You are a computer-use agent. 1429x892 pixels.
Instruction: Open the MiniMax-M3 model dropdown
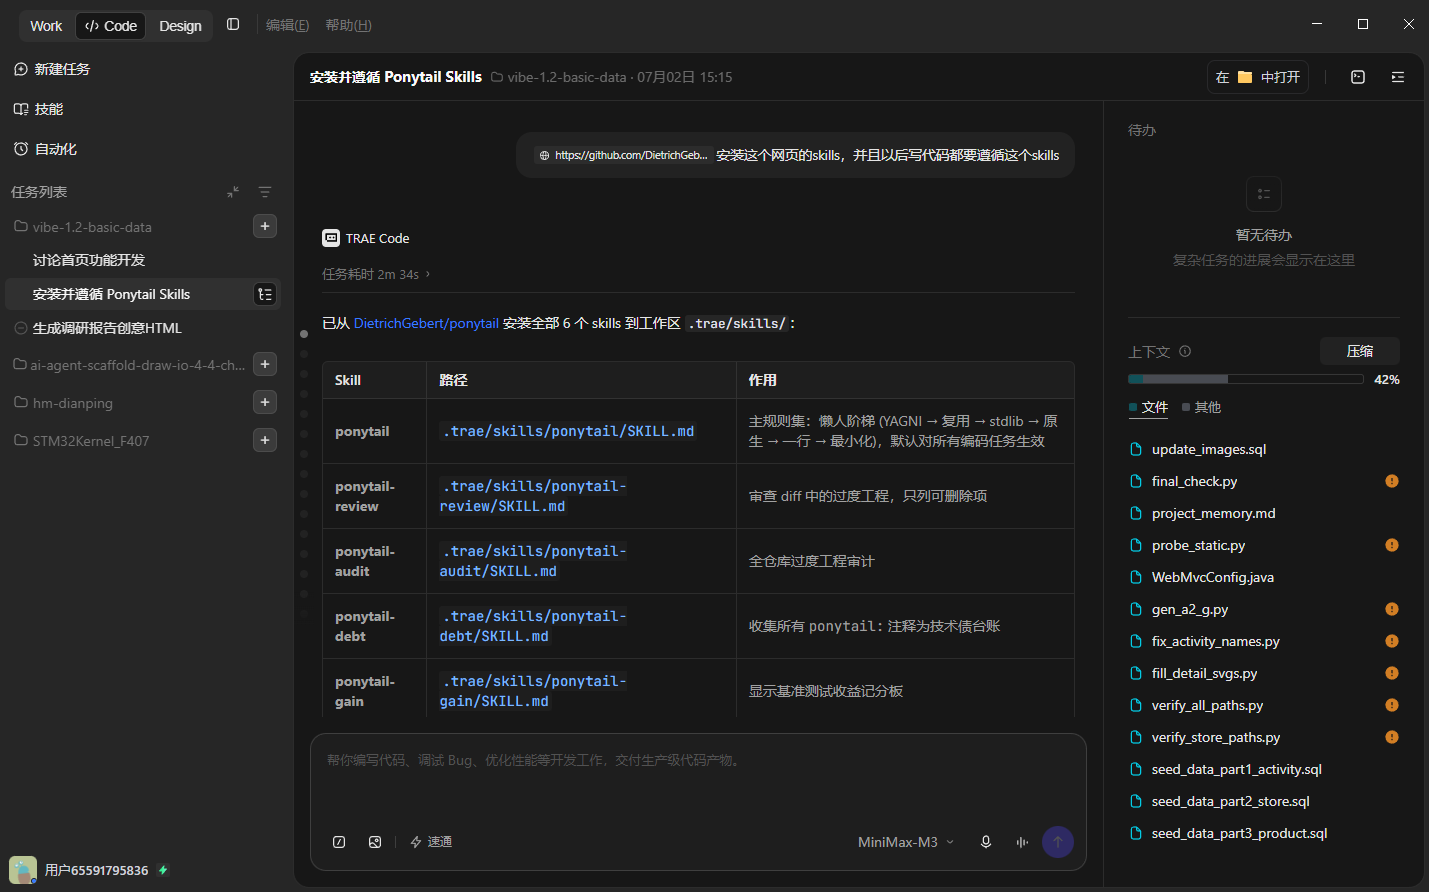click(906, 842)
